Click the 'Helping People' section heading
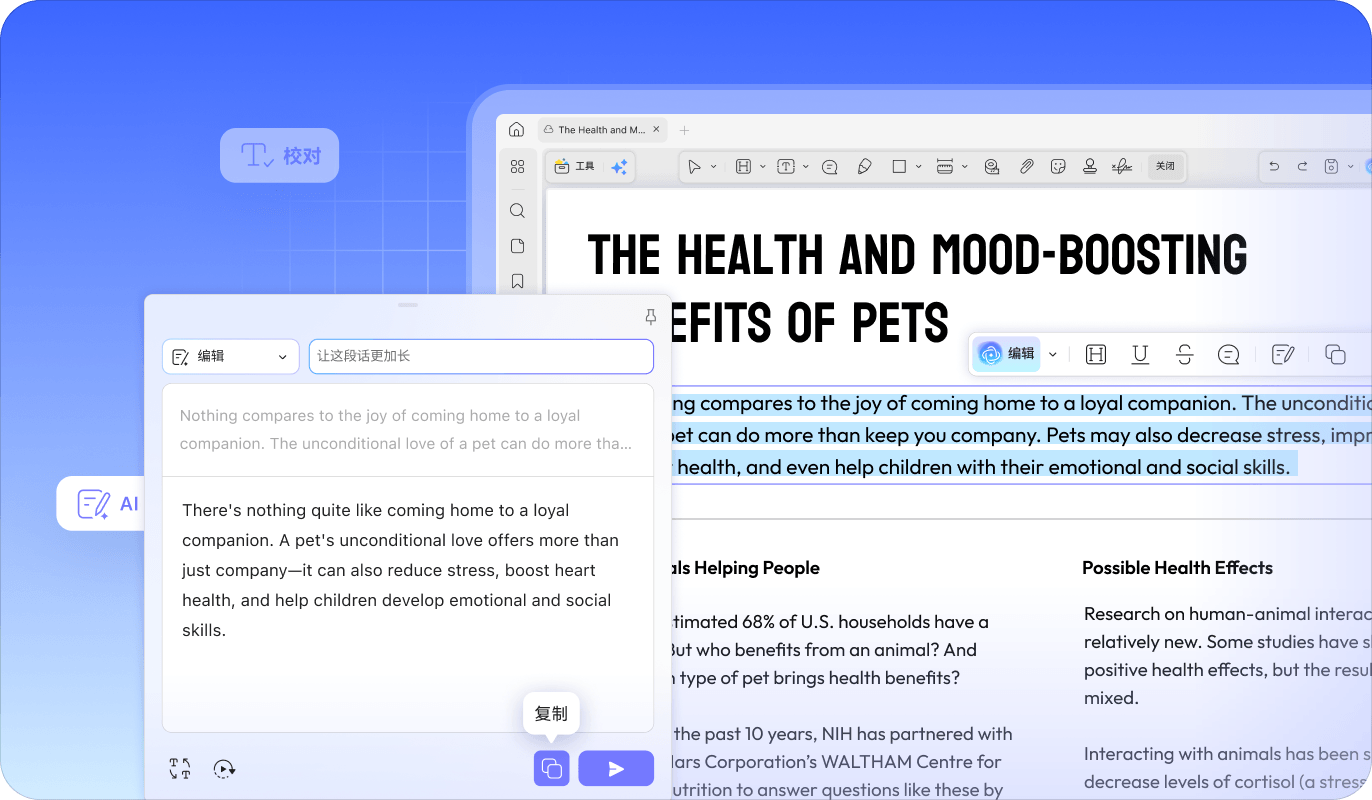 tap(756, 568)
